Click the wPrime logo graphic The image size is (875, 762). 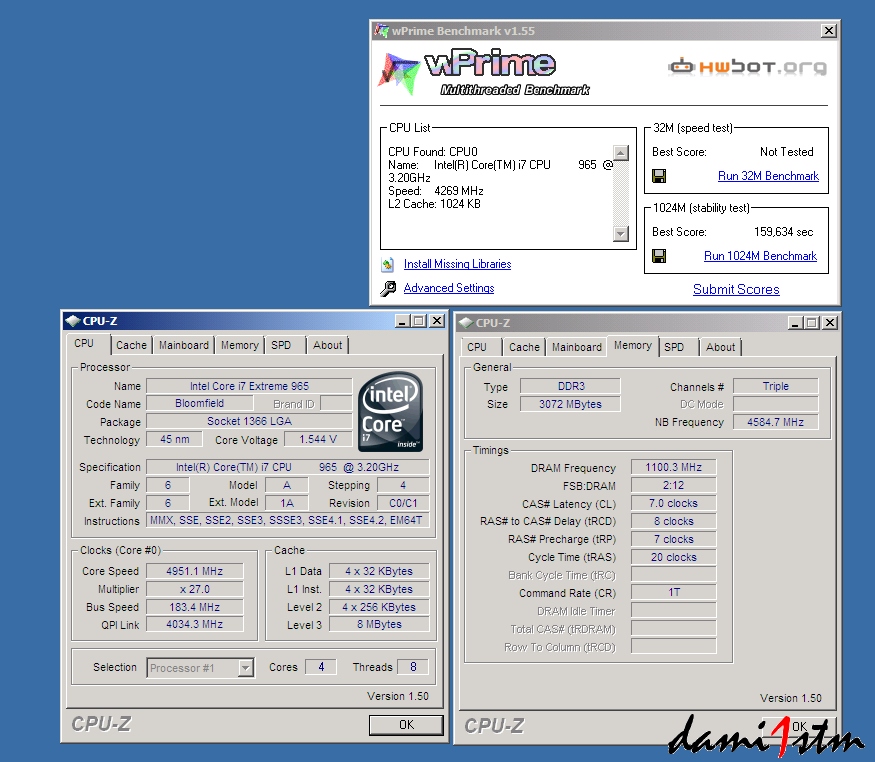[483, 71]
